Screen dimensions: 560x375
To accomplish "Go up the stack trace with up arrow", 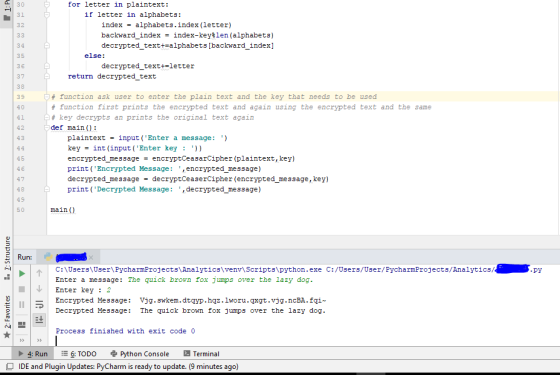I will pos(39,274).
